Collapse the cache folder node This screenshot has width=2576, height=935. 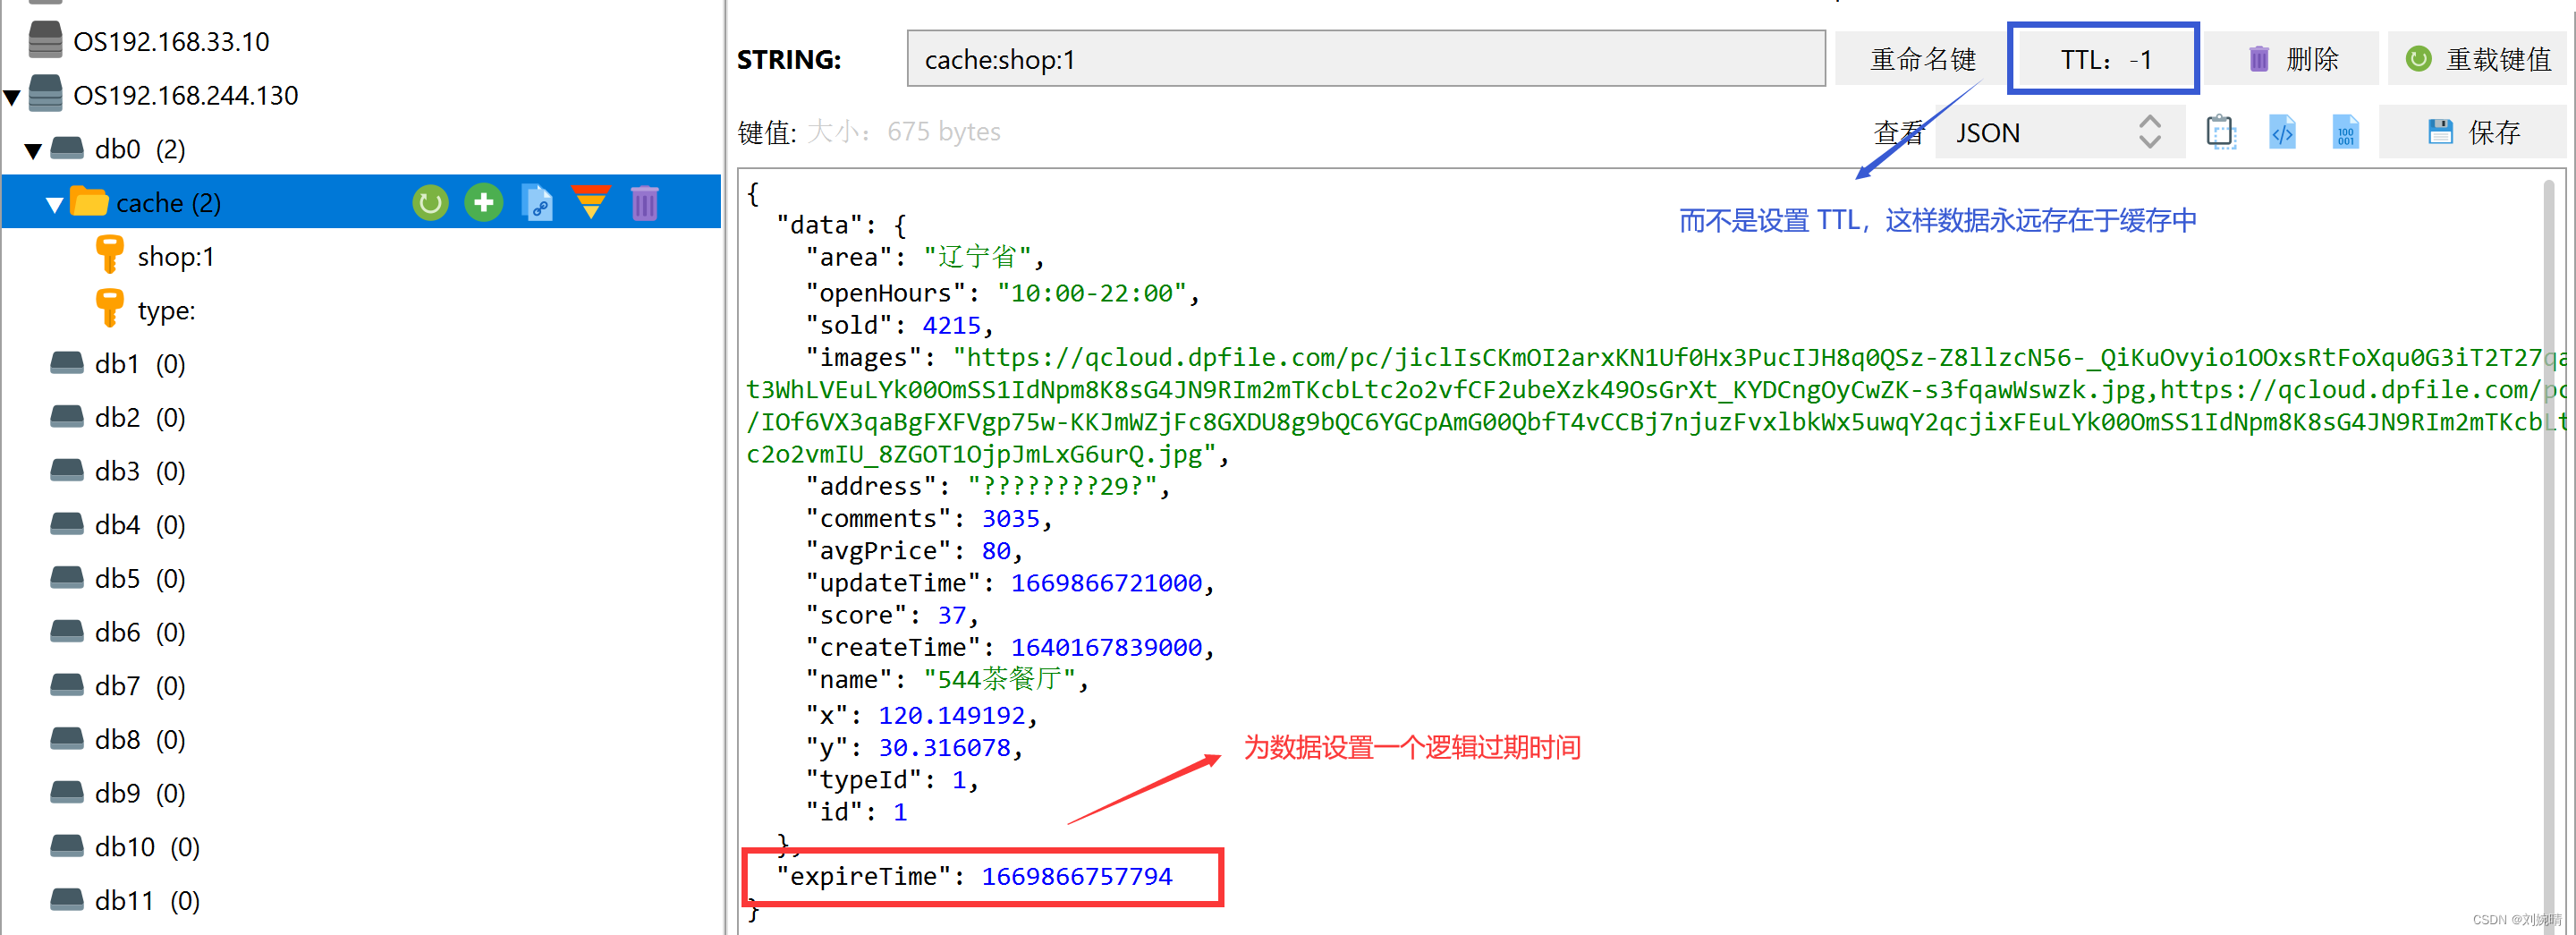tap(55, 205)
